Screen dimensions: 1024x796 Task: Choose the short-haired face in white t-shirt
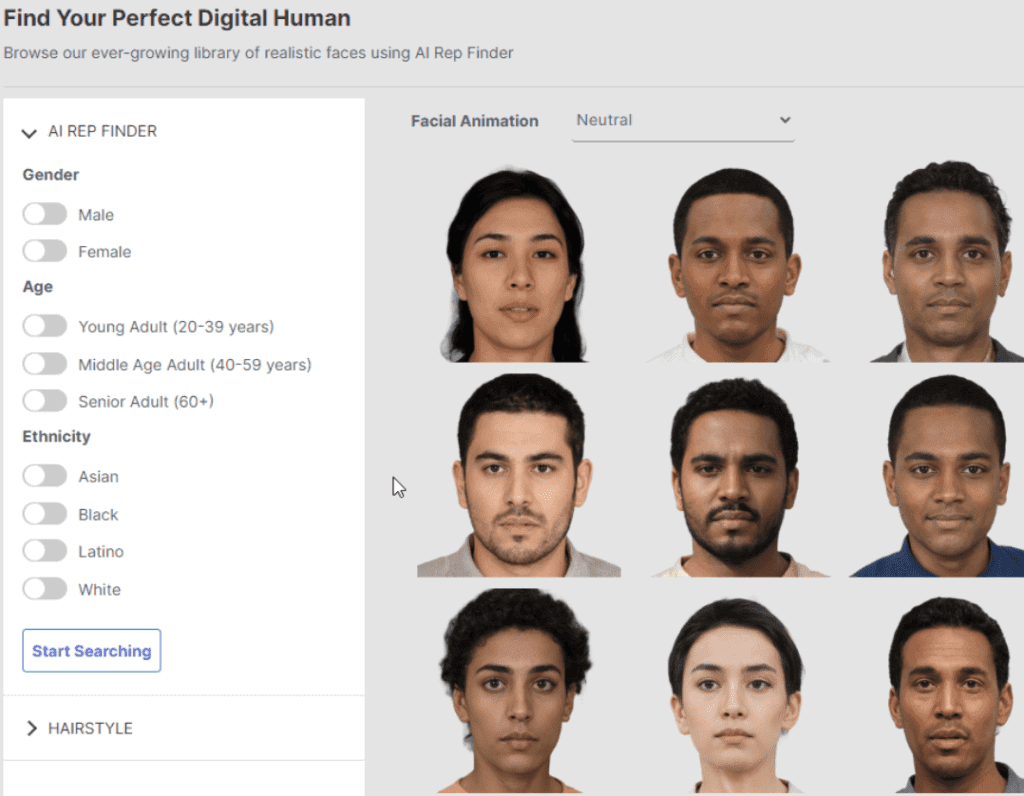(x=735, y=266)
